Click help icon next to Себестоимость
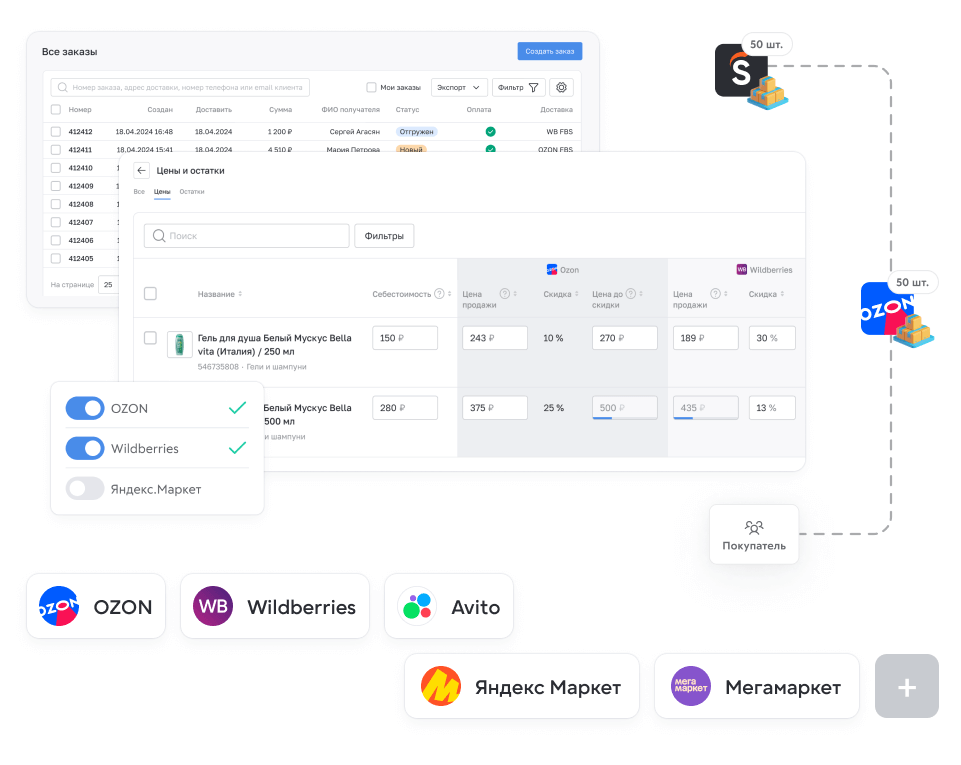Screen dimensions: 961x765 439,294
